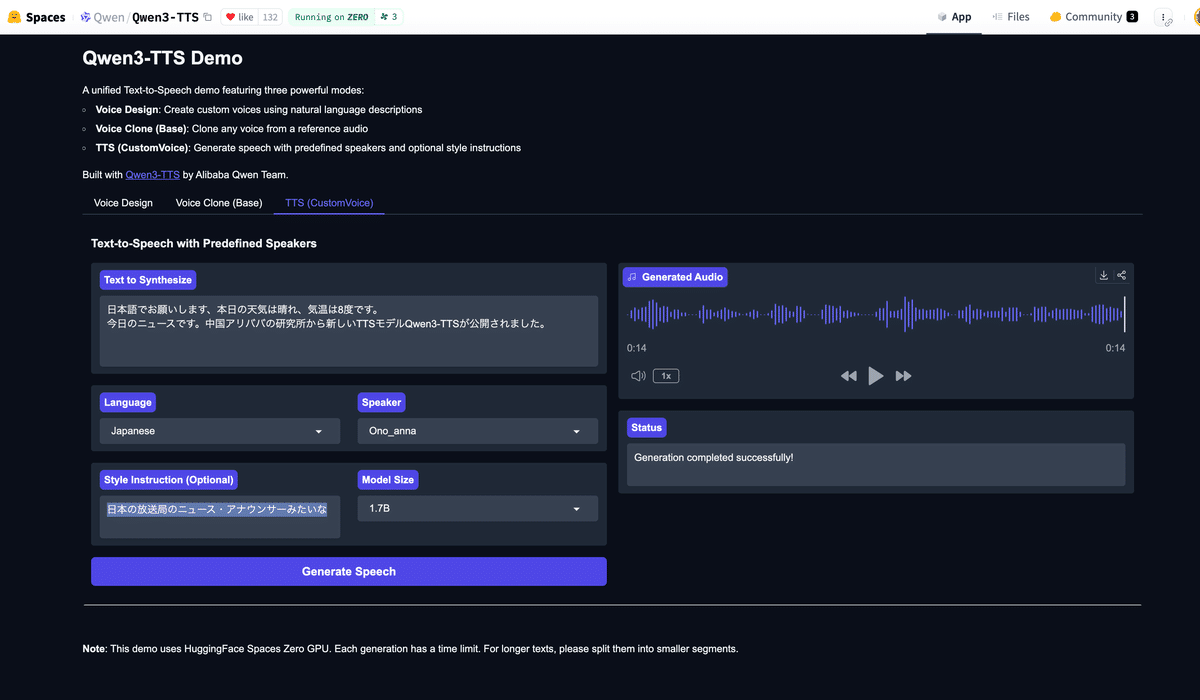Play the generated audio
Image resolution: width=1200 pixels, height=700 pixels.
[876, 376]
